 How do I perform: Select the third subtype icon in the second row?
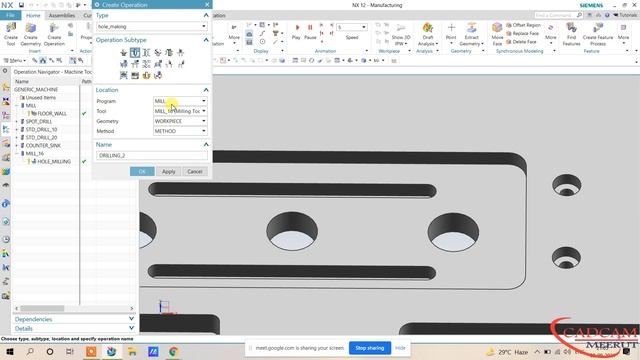[x=146, y=64]
